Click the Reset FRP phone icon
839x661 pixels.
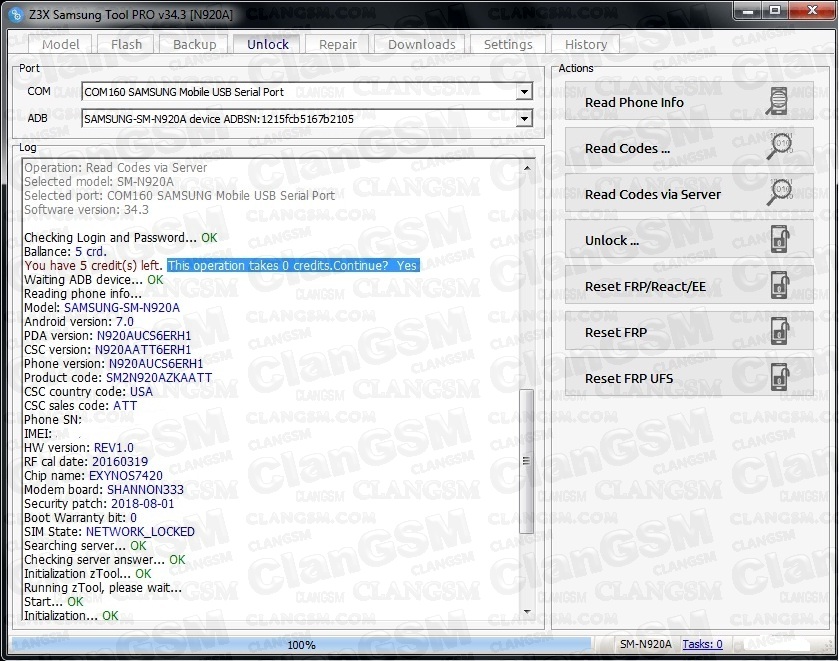click(780, 331)
